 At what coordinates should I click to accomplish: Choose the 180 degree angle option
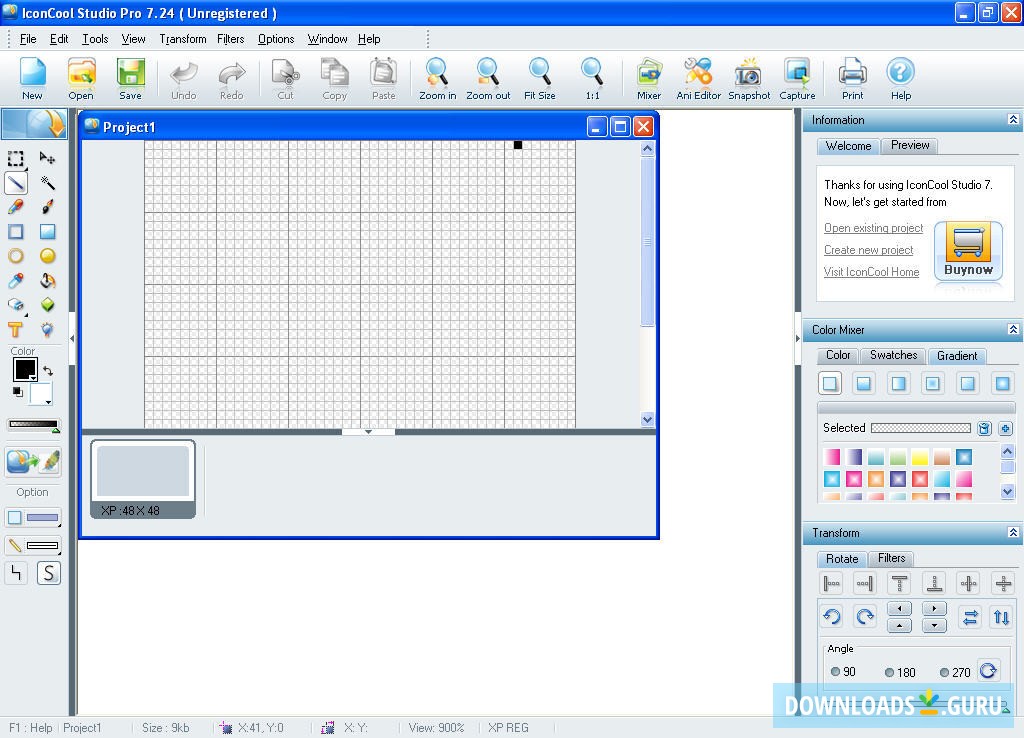888,671
